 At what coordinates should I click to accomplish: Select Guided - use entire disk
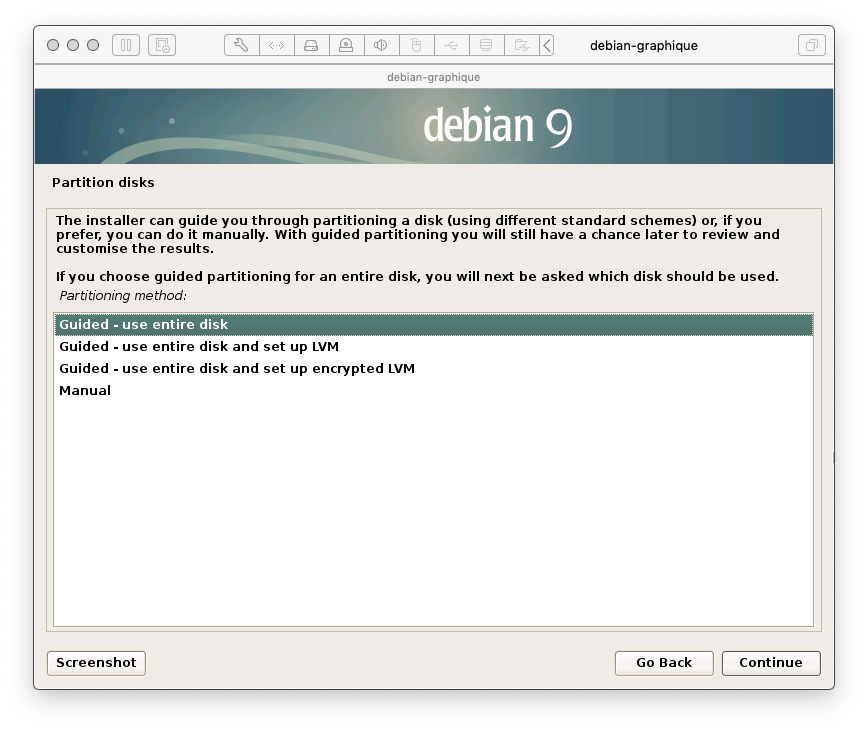tap(433, 325)
